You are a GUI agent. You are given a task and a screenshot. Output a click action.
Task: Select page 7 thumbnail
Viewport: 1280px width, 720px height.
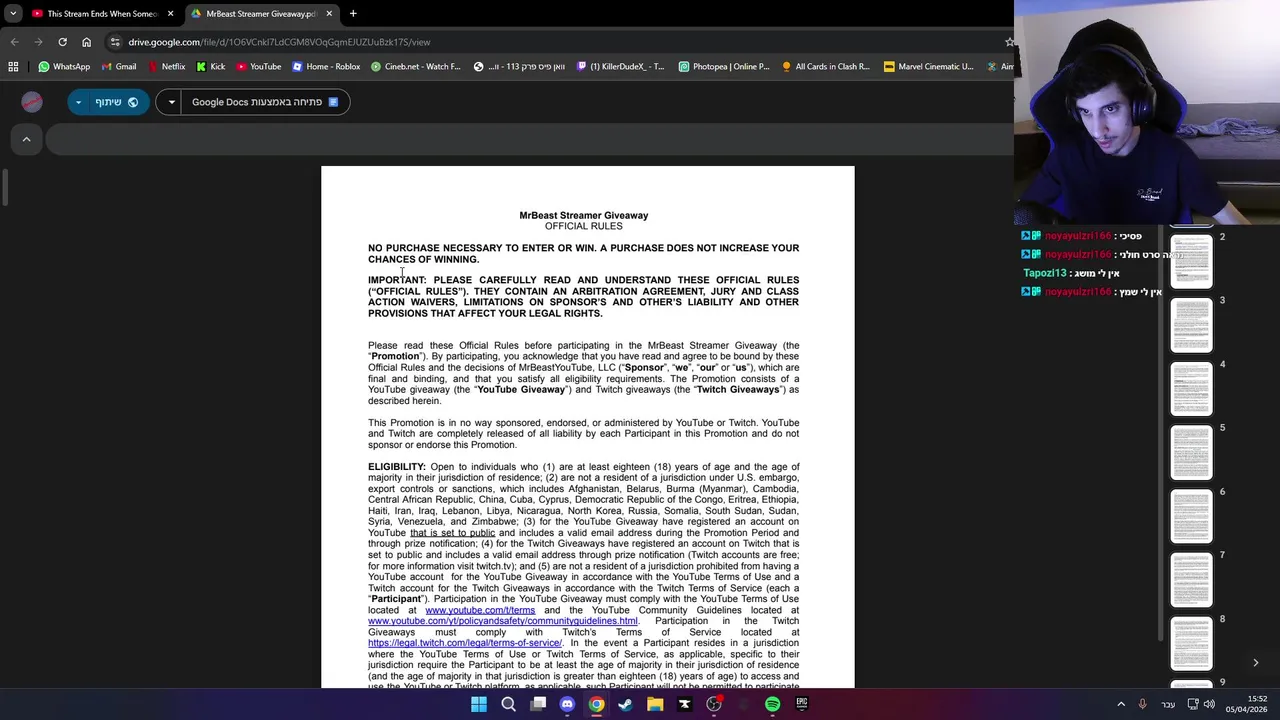(1191, 580)
